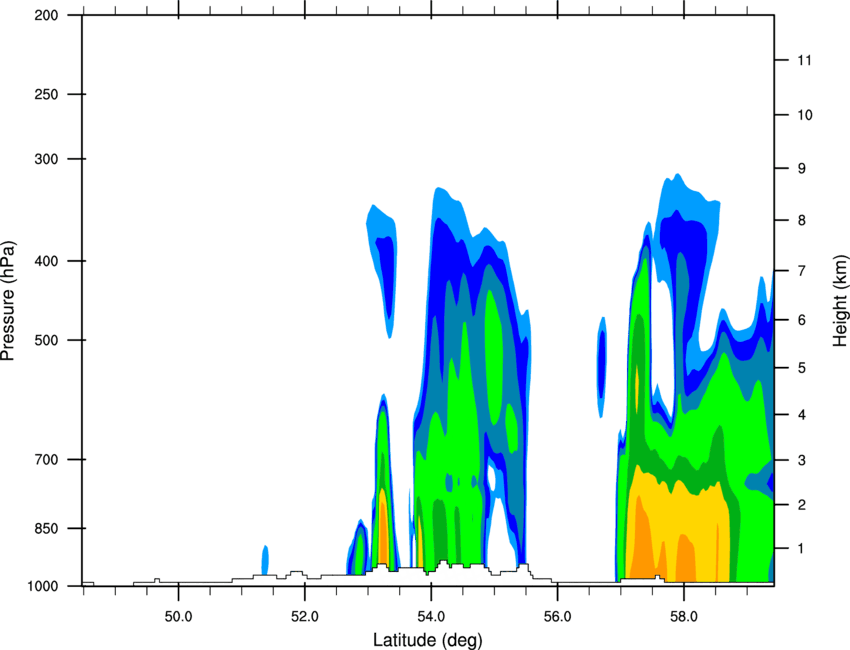Click the latitude tick label 50.0

(x=178, y=616)
